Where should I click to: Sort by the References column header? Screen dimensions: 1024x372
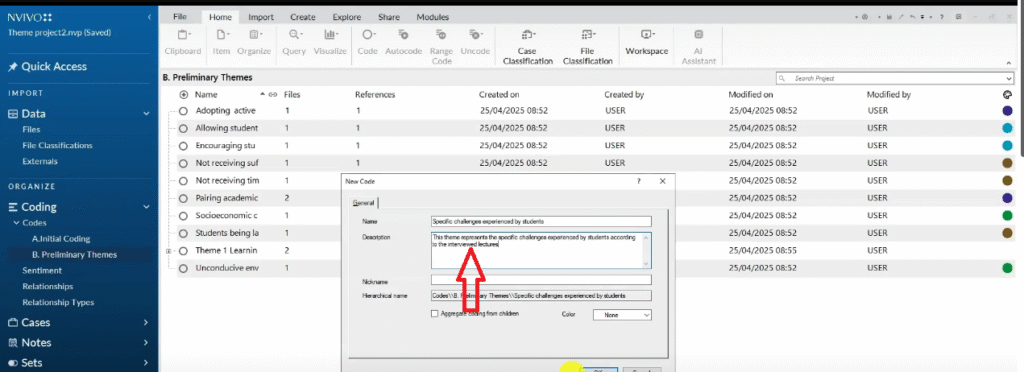tap(375, 95)
